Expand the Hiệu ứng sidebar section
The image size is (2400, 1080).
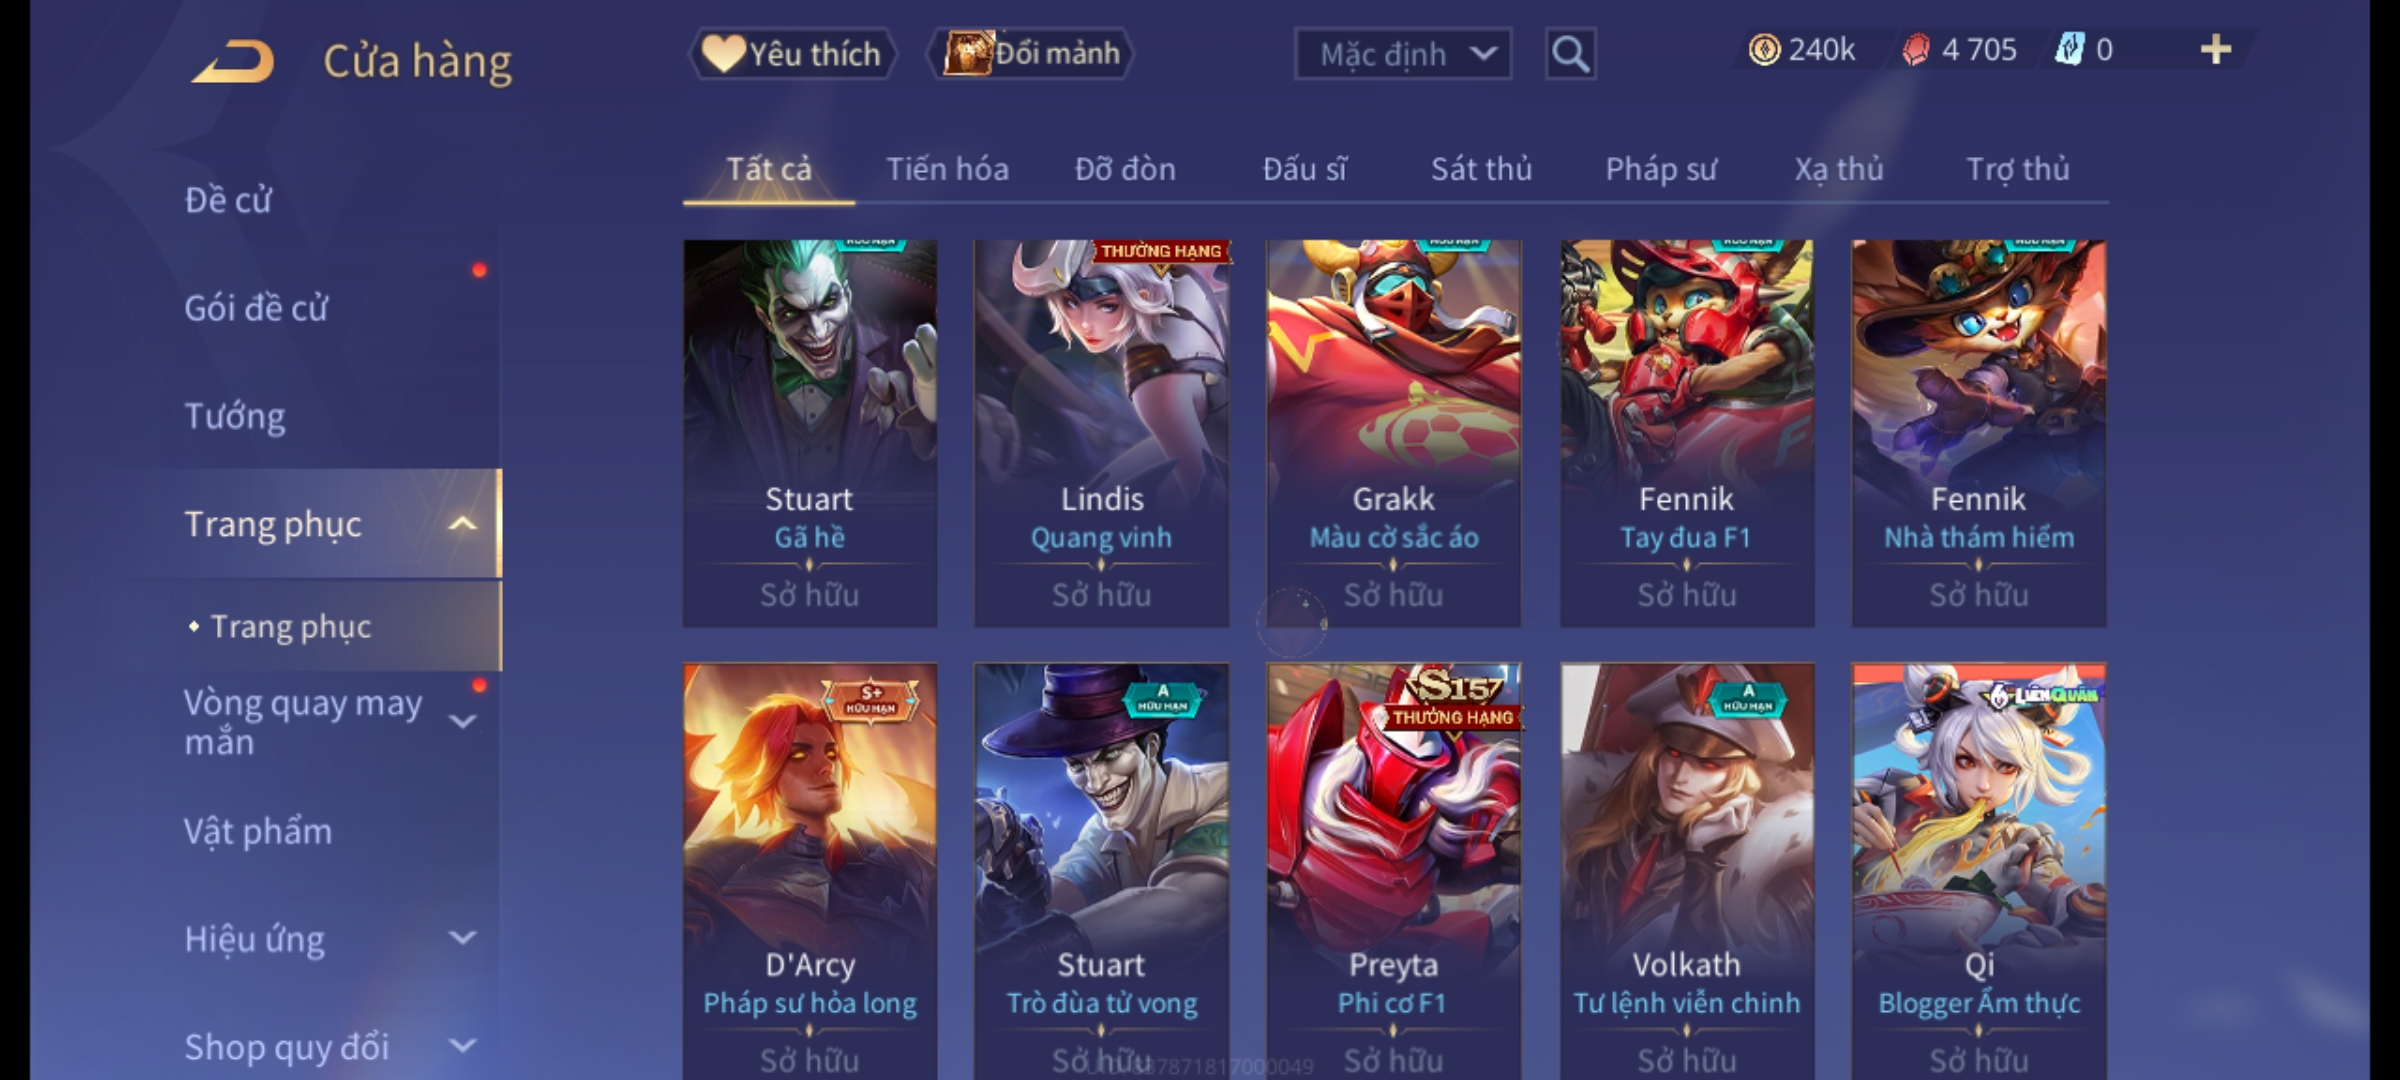[x=462, y=938]
